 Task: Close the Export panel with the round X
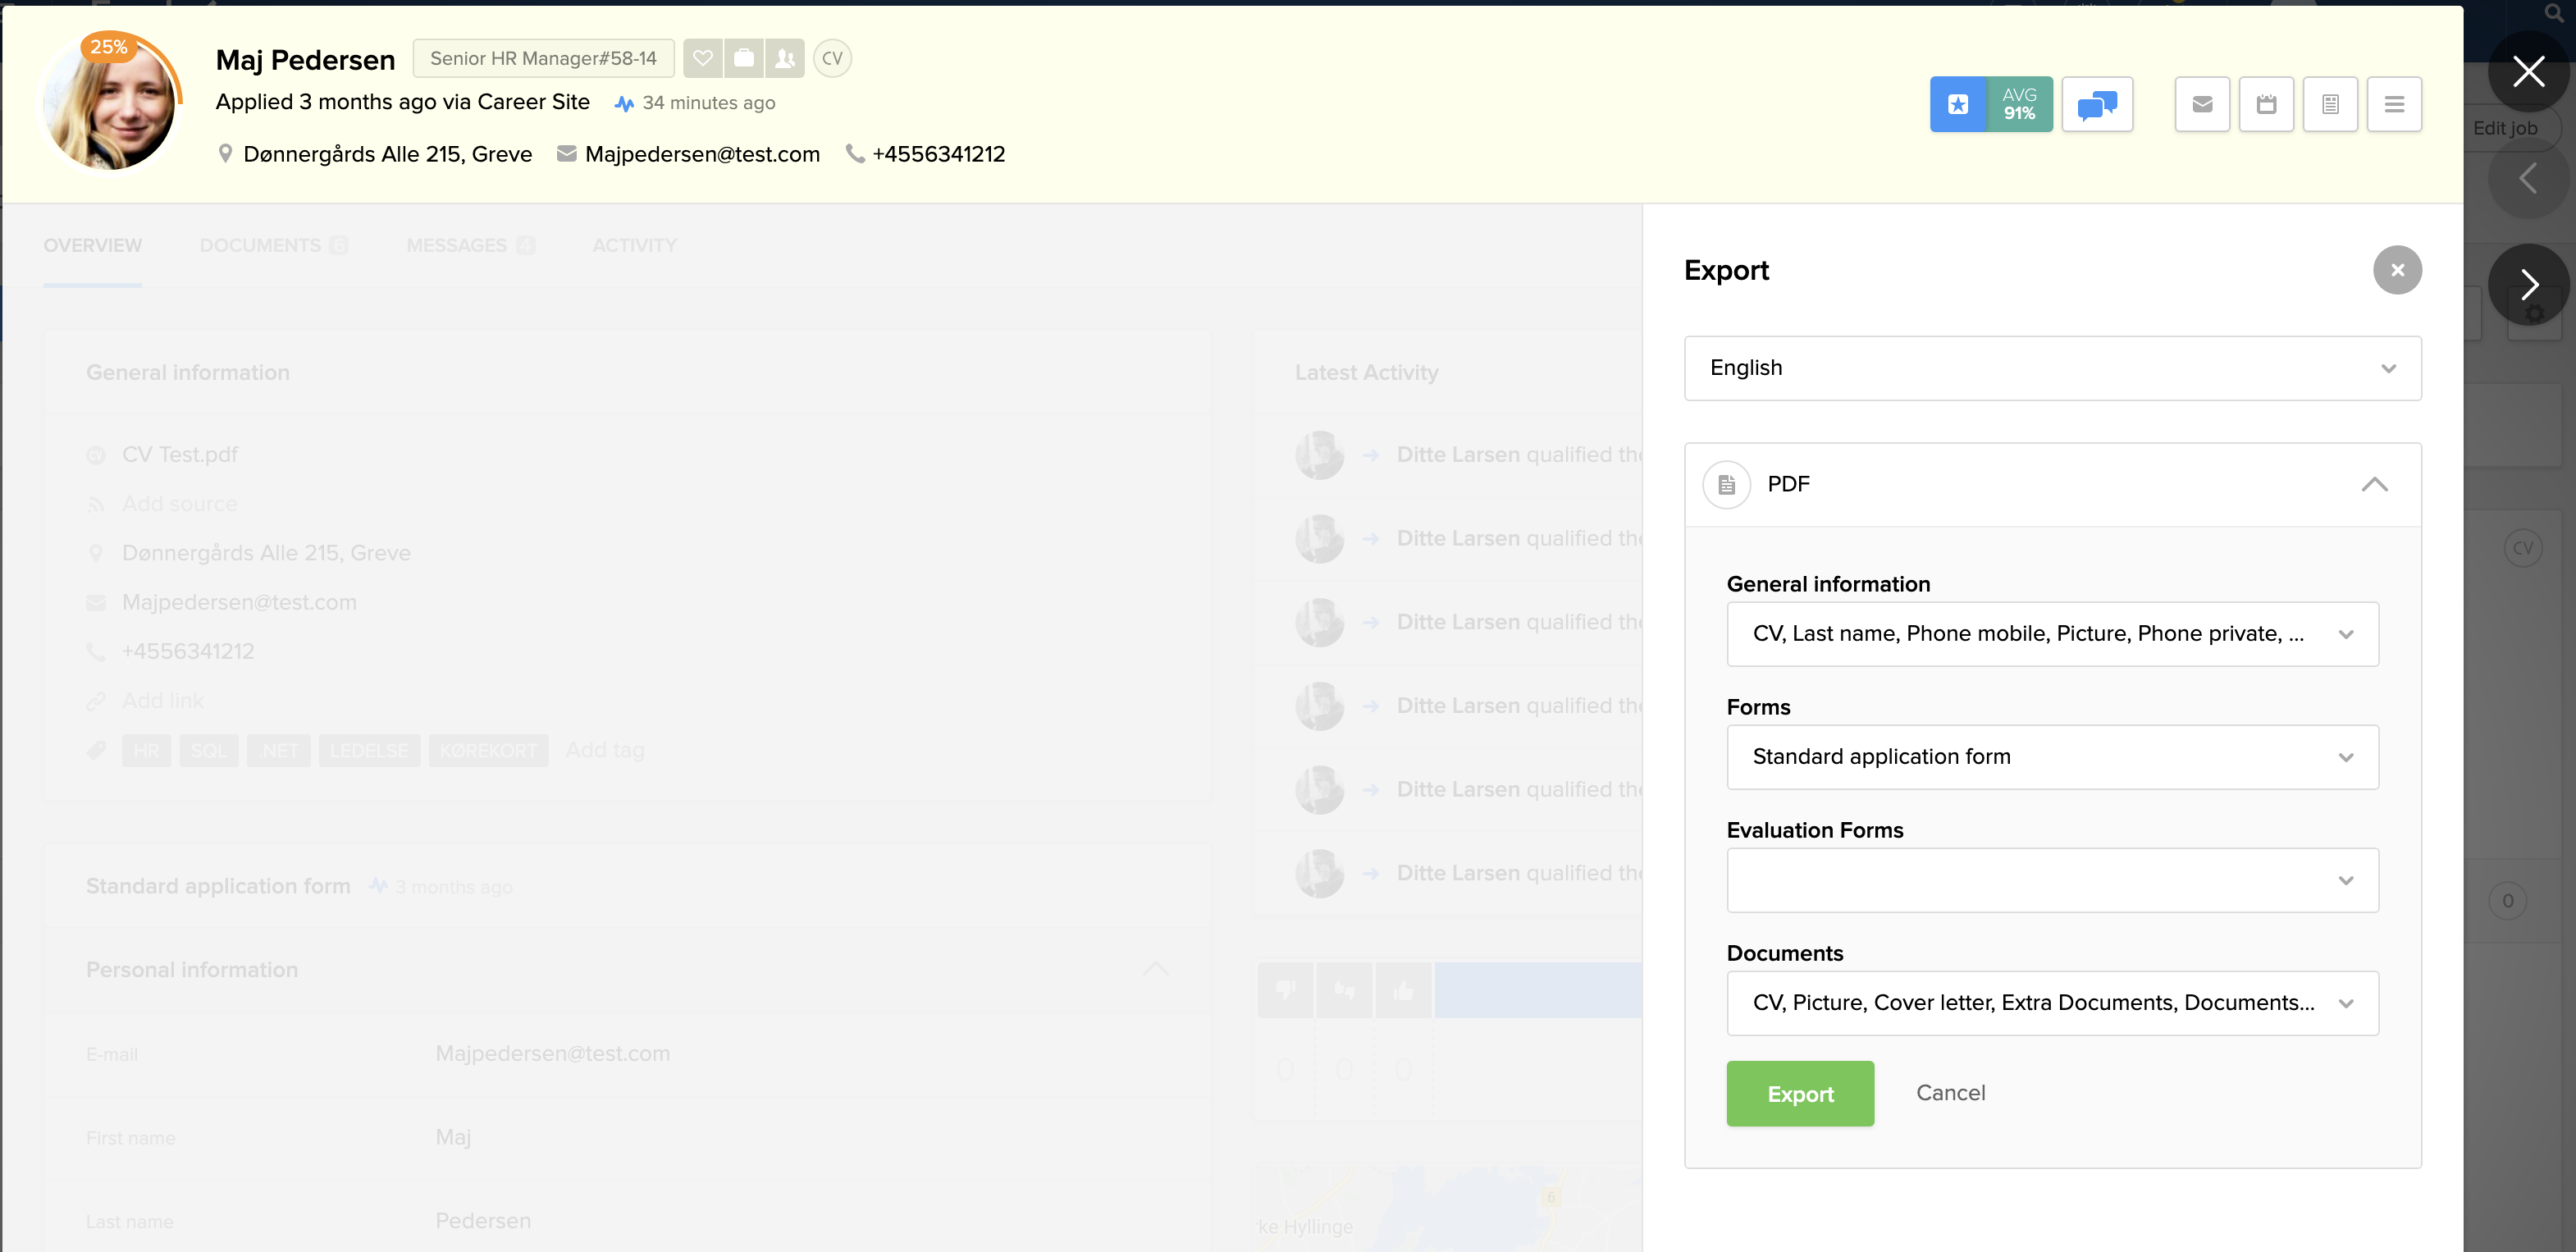[x=2397, y=270]
